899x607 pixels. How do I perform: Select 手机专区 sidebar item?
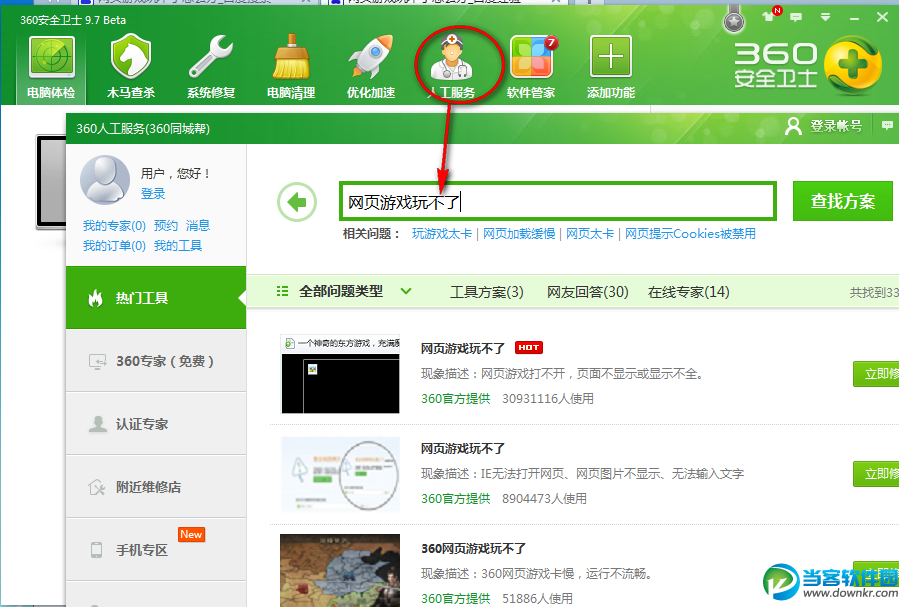(156, 550)
